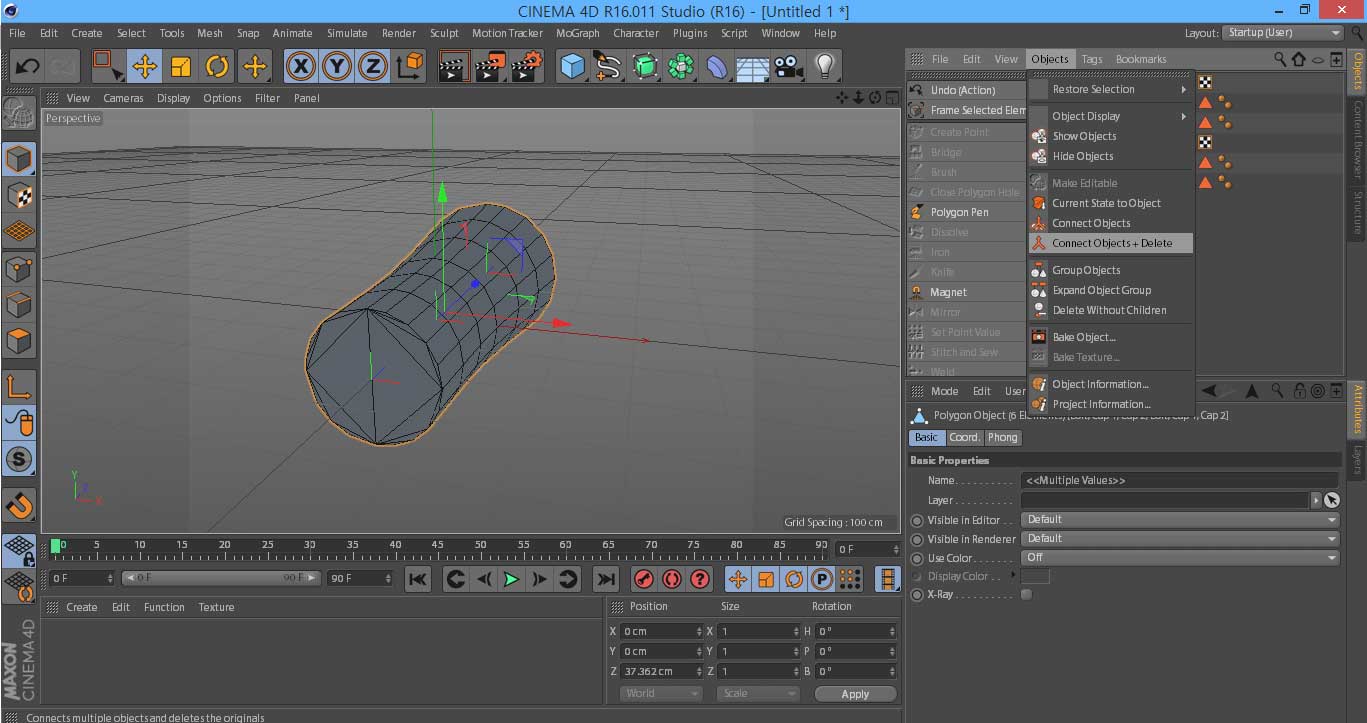Open the Content Browser side tab
Image resolution: width=1367 pixels, height=723 pixels.
coord(1358,139)
